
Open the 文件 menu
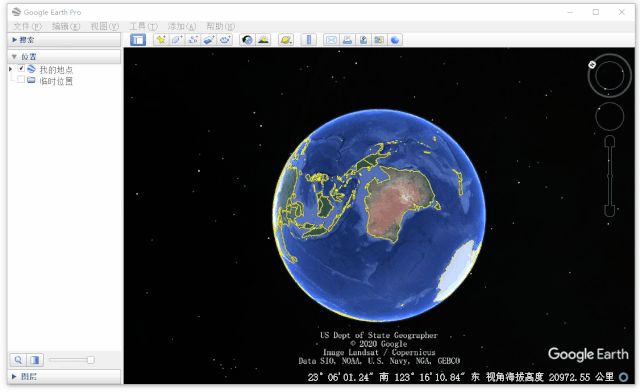(27, 27)
